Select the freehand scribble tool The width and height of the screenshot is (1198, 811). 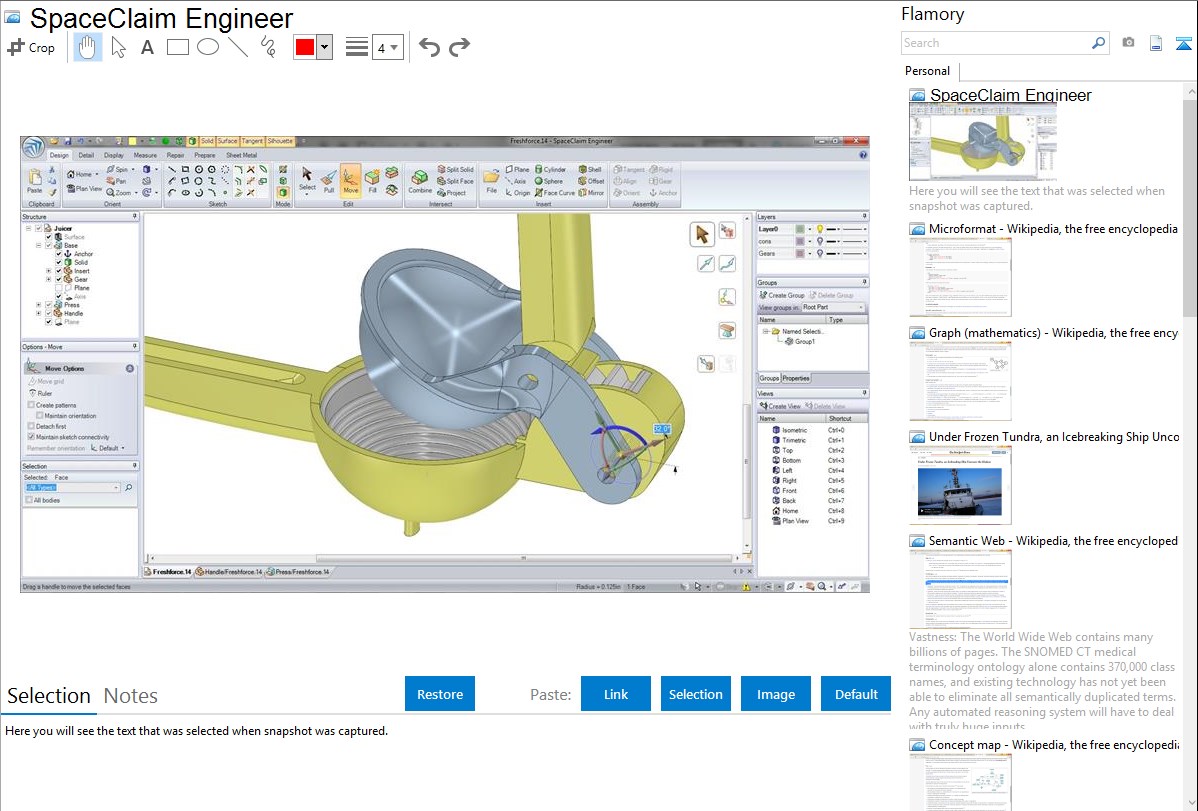(268, 47)
